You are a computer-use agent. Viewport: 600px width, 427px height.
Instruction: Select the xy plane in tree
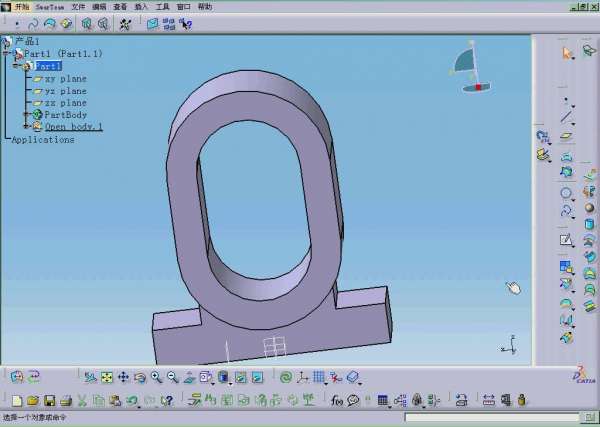click(65, 78)
